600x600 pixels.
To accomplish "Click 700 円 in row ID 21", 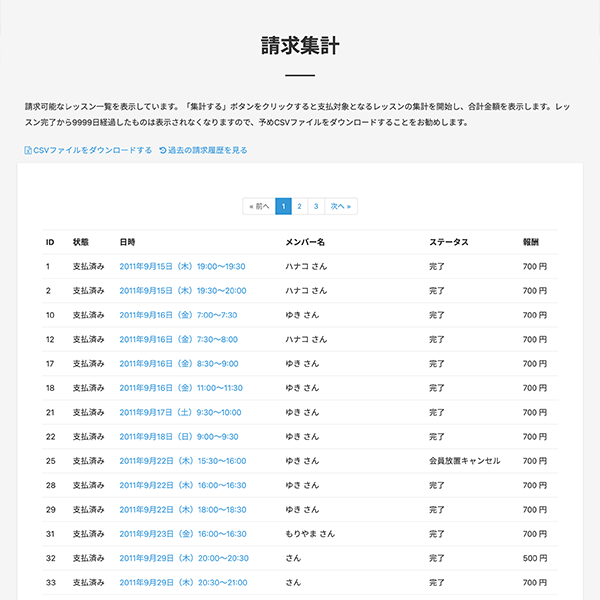I will [535, 412].
